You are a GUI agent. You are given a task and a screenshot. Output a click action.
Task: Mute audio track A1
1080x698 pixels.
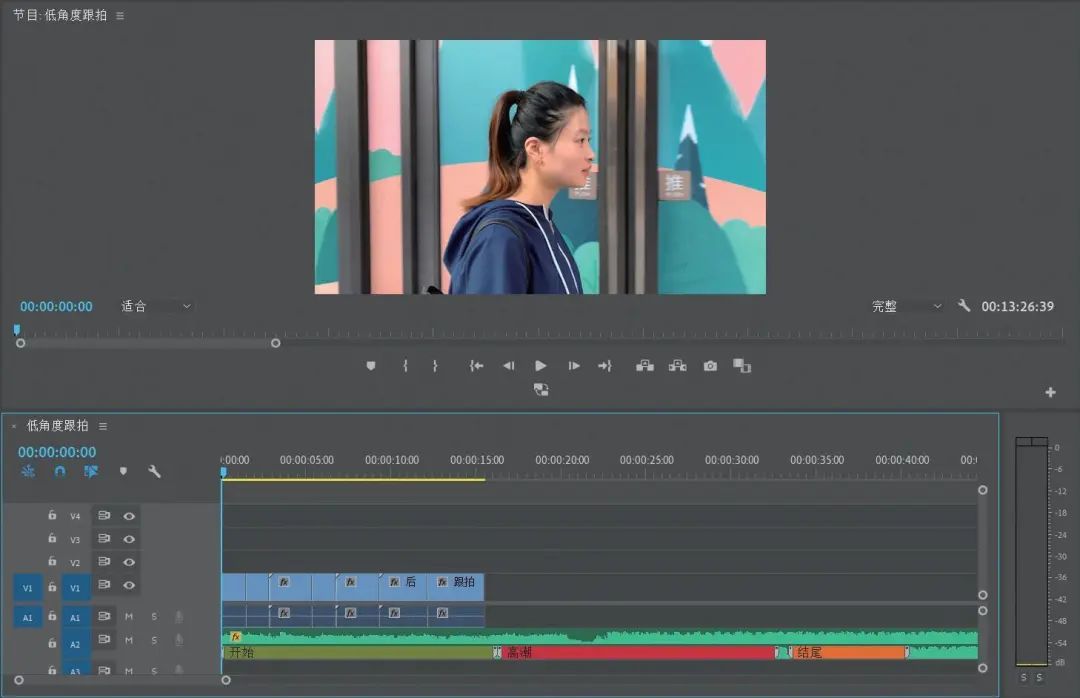(x=129, y=617)
